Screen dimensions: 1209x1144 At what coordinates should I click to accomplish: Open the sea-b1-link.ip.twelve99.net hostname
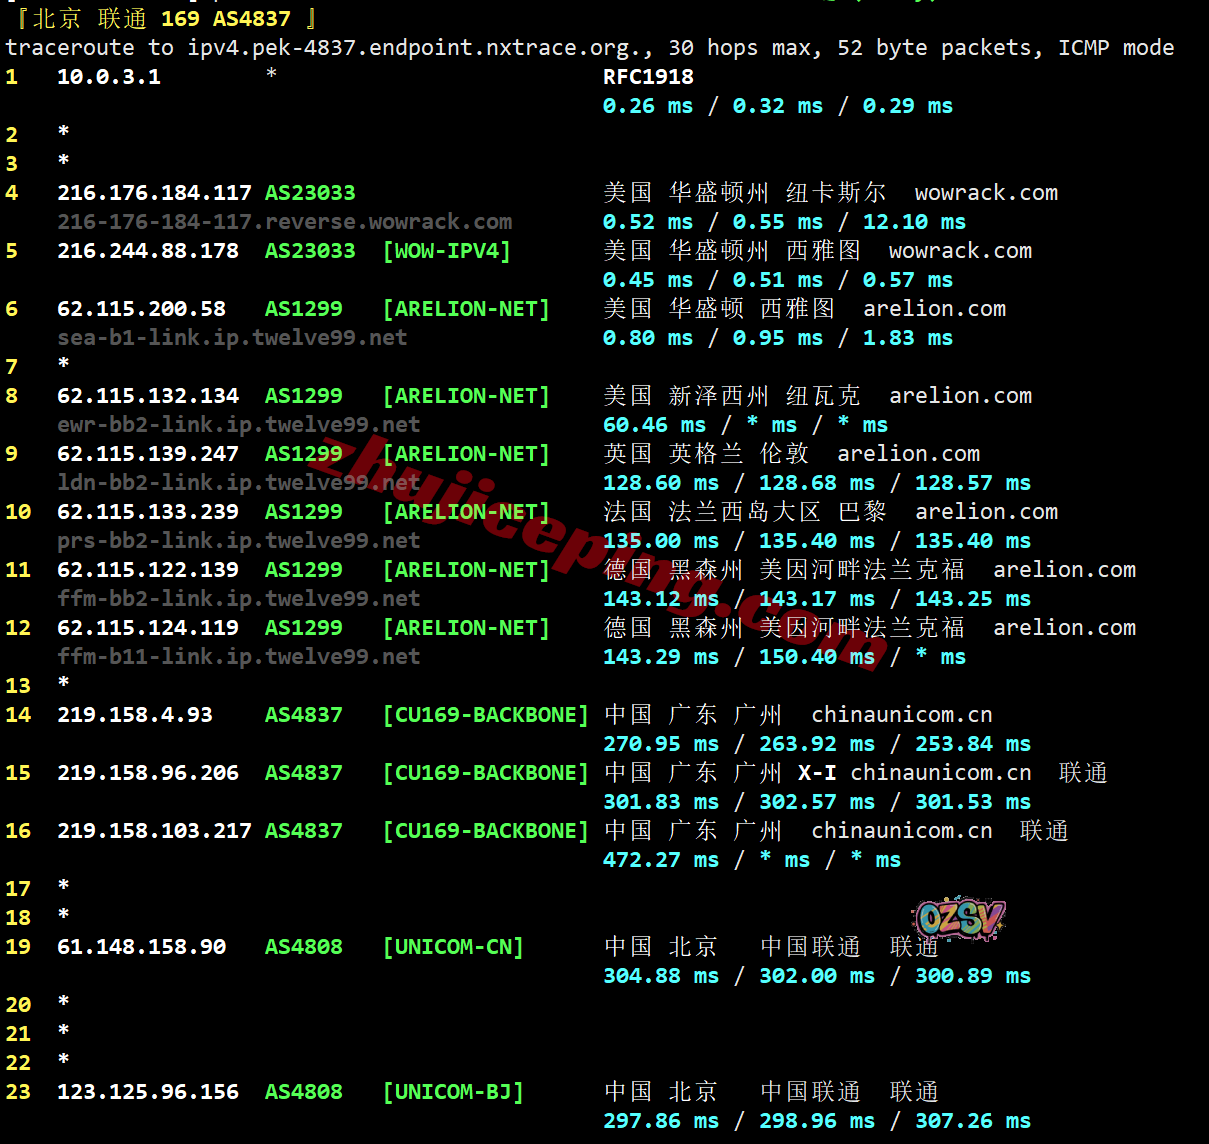[232, 338]
